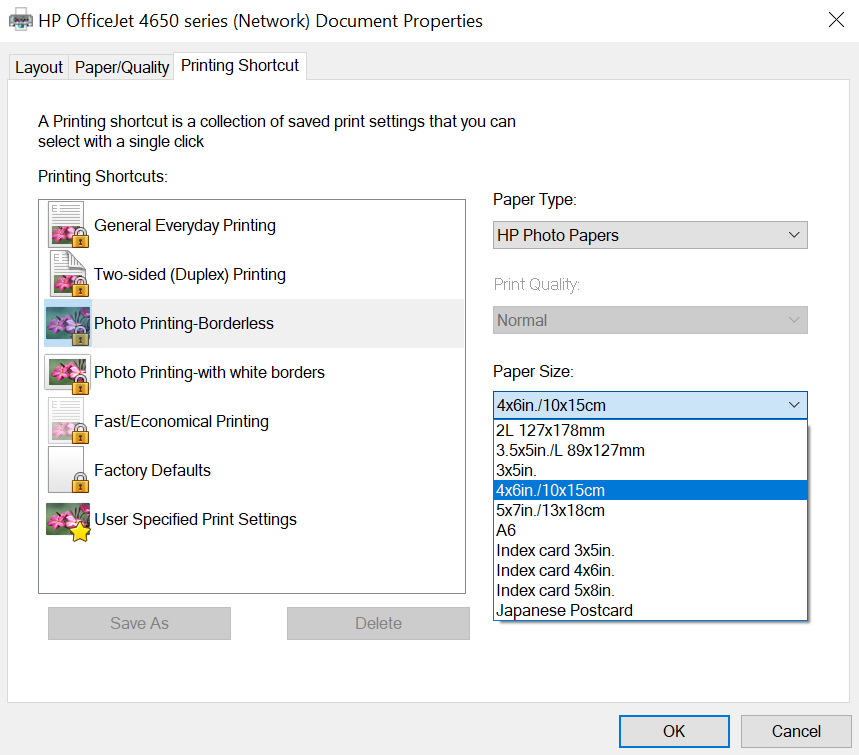Choose Japanese Postcard paper size
The height and width of the screenshot is (755, 859).
tap(650, 610)
